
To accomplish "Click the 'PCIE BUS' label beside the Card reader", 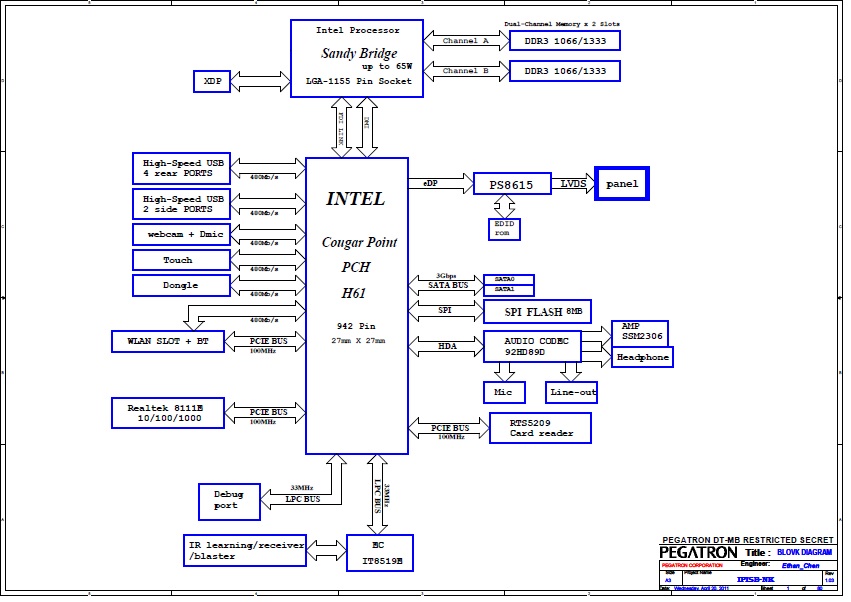I will pos(450,428).
